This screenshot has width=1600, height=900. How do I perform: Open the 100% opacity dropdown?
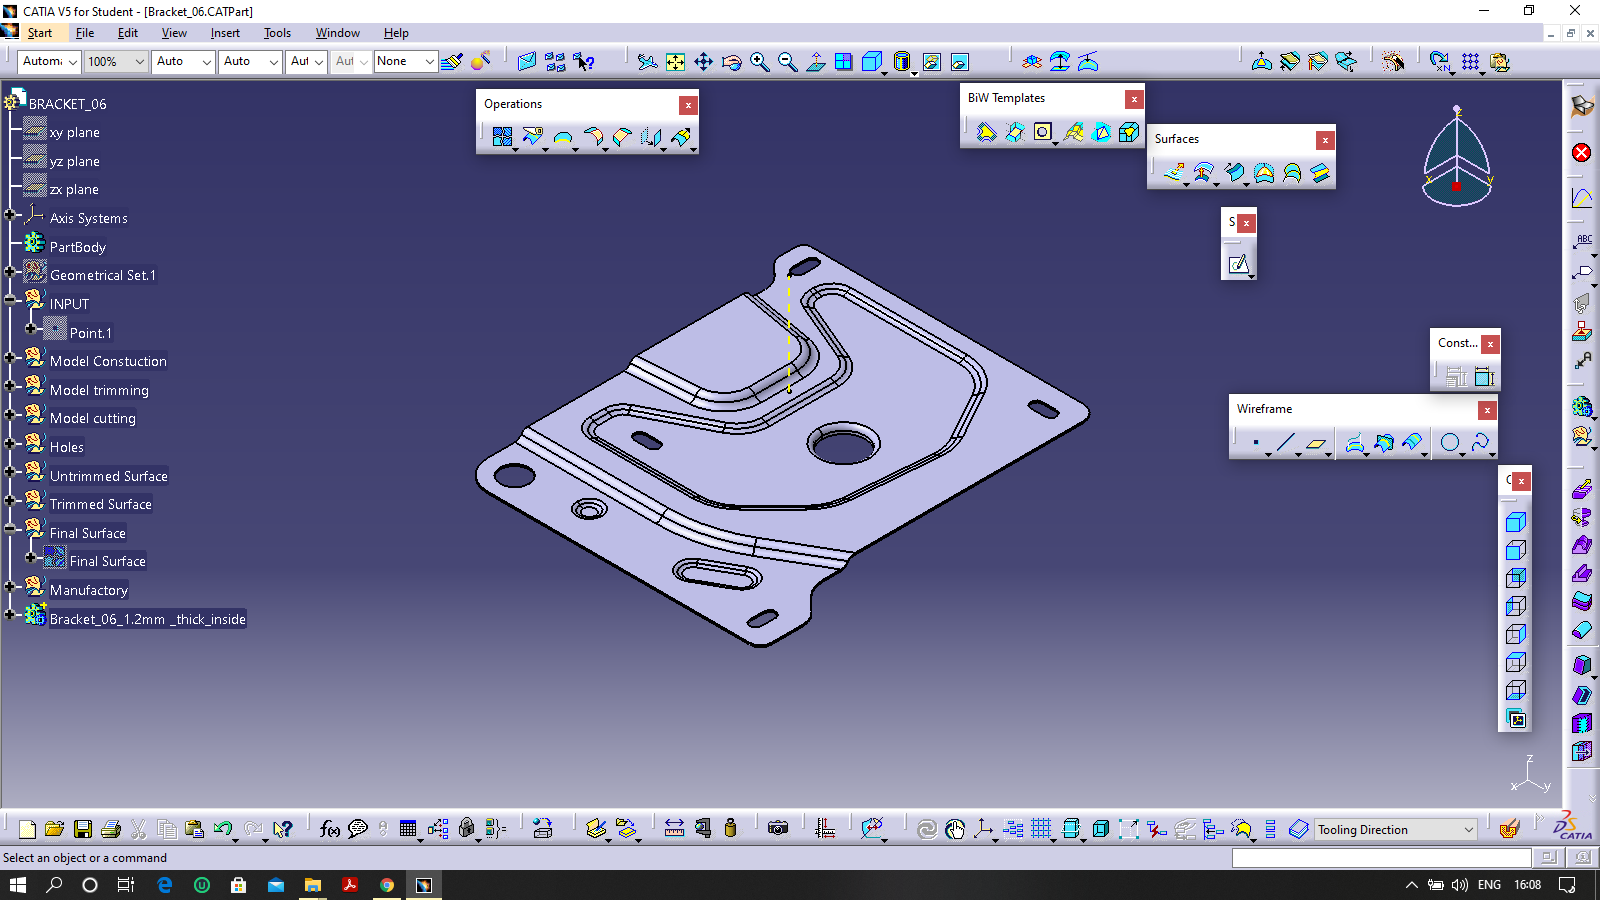139,62
